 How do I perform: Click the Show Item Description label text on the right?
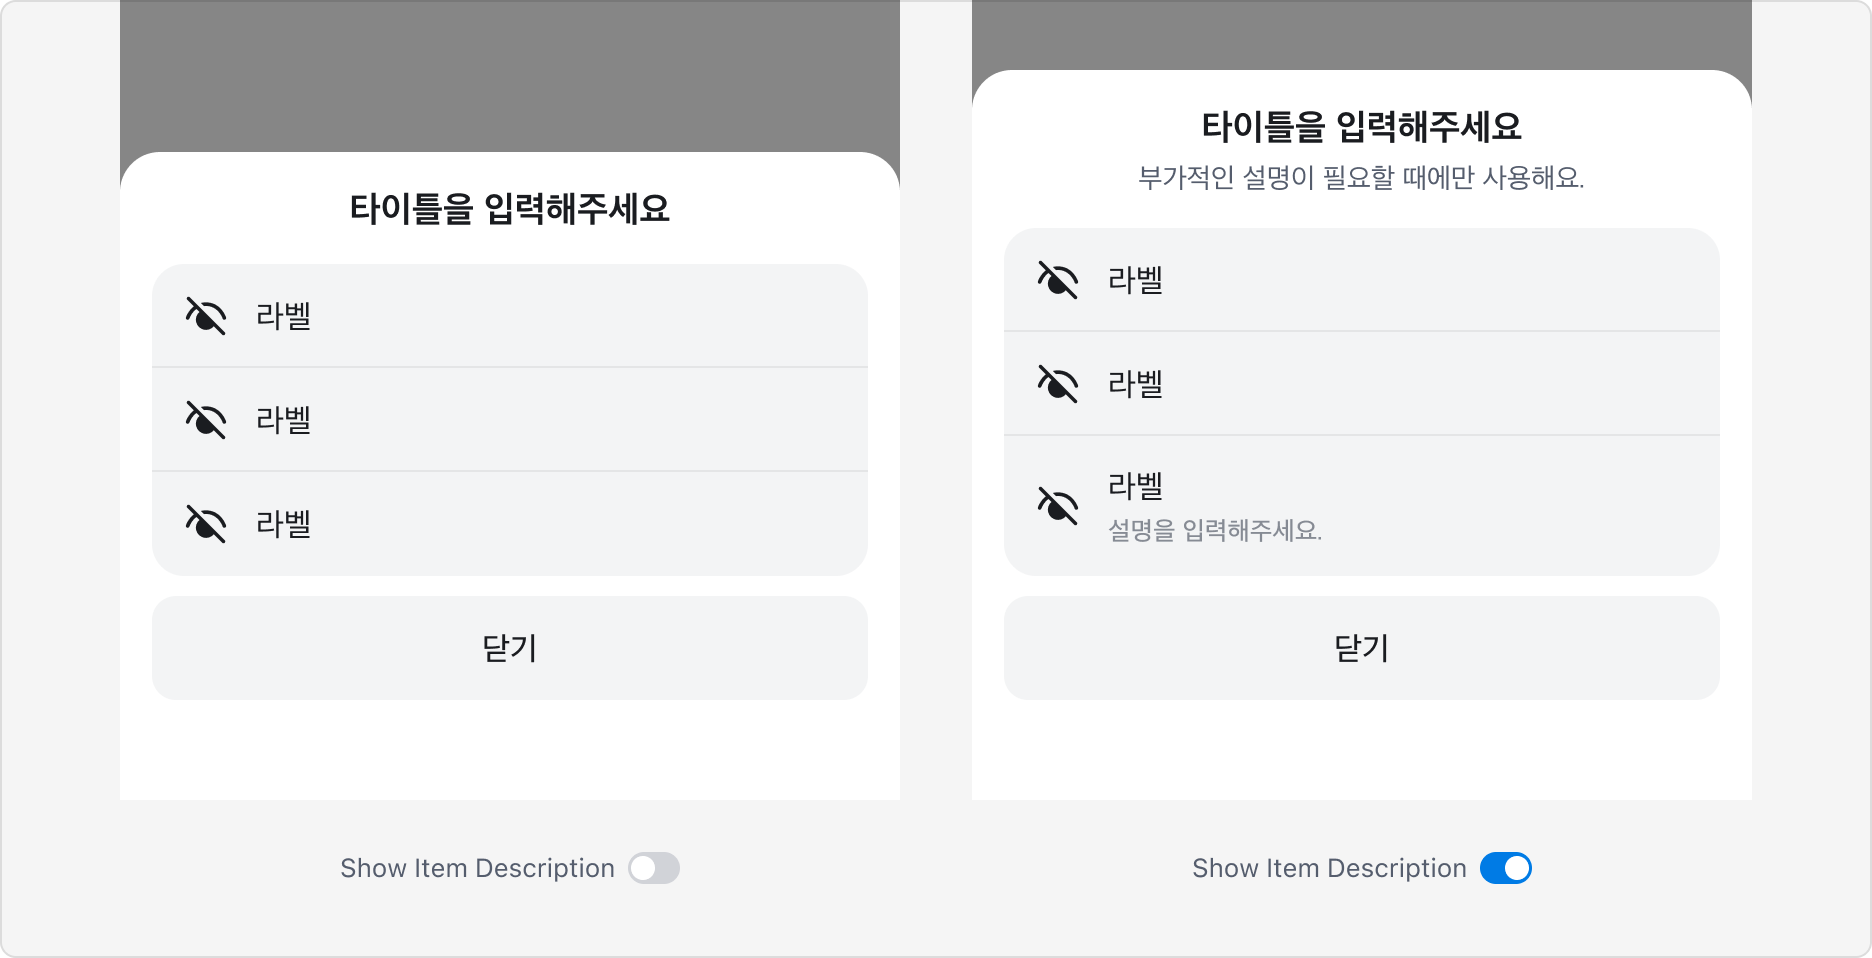[1330, 868]
